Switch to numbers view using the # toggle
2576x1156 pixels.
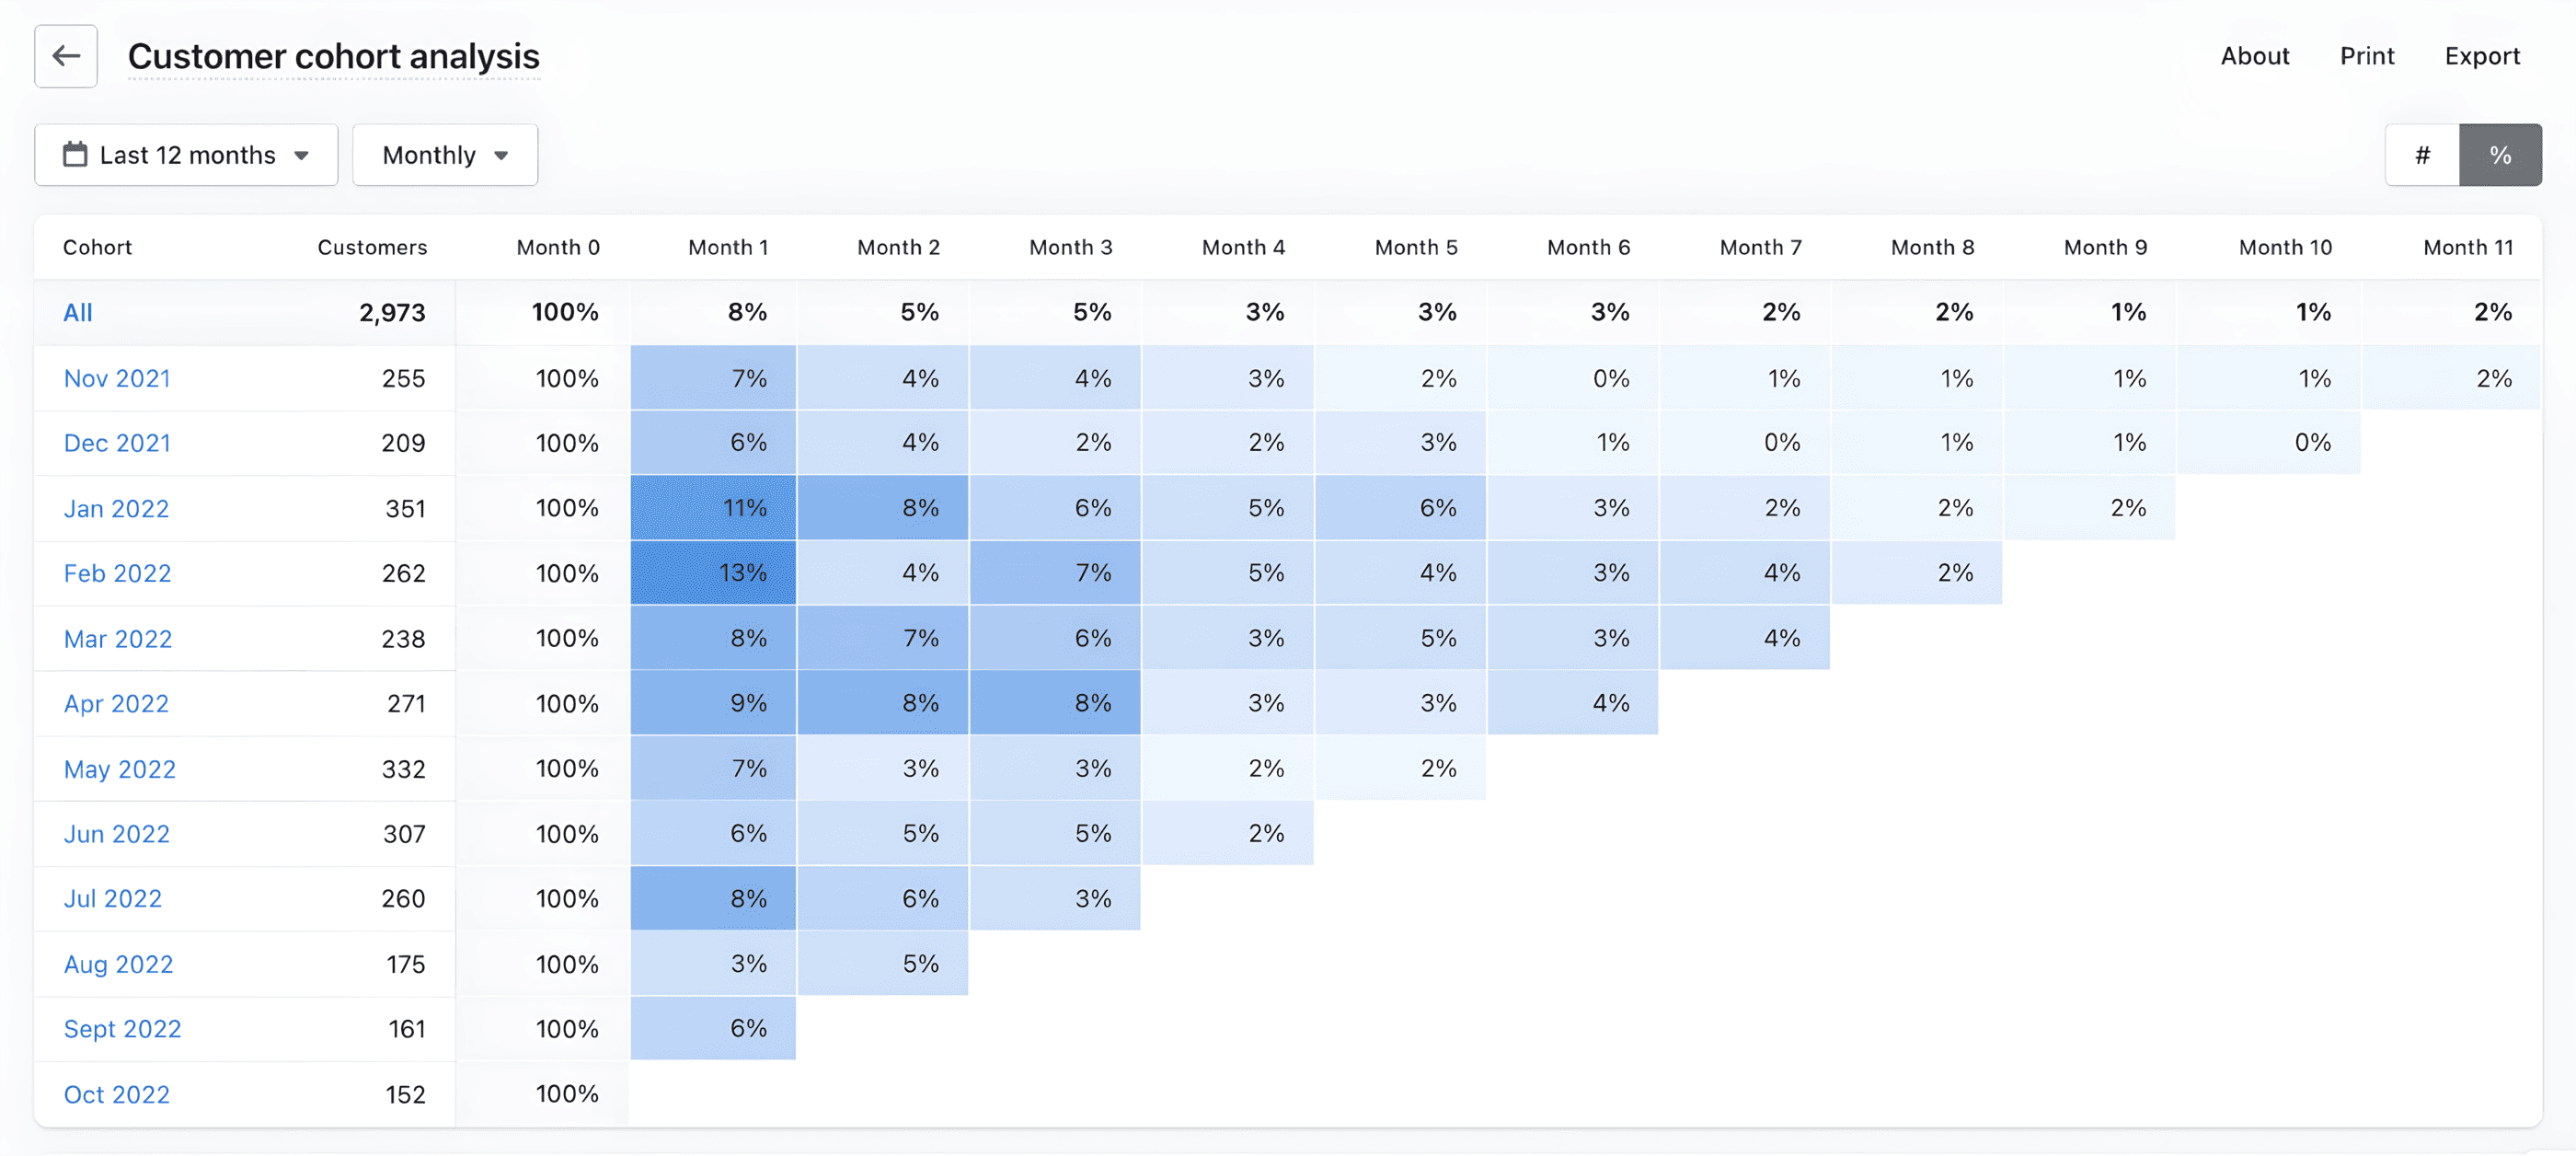click(2422, 154)
